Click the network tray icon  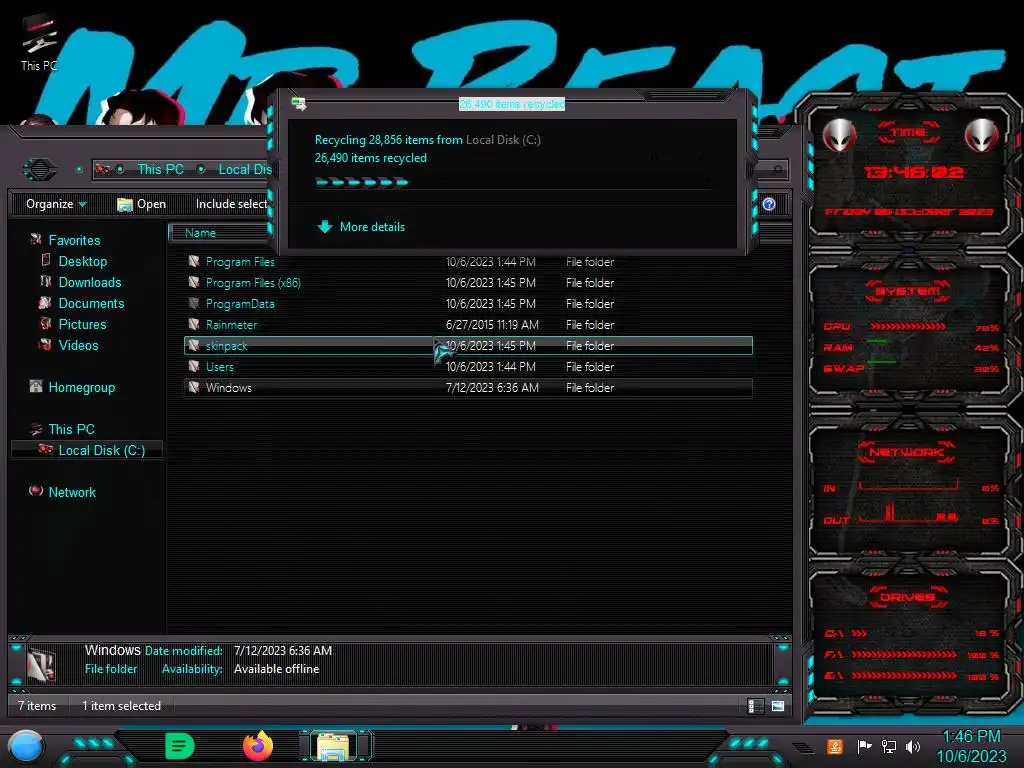point(888,746)
